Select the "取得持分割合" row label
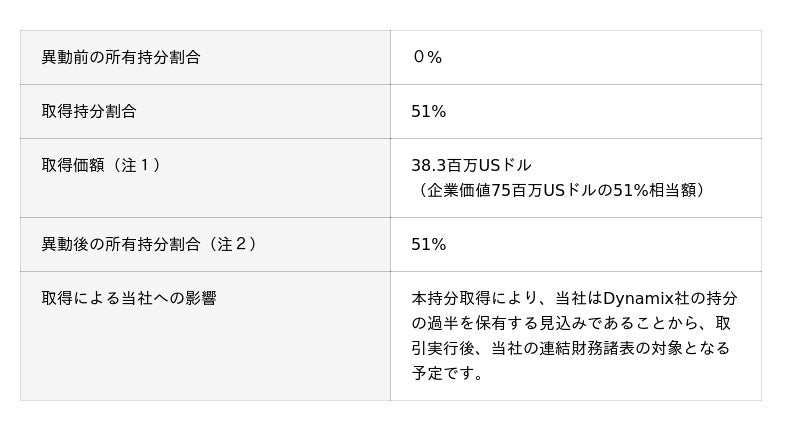 [x=89, y=112]
